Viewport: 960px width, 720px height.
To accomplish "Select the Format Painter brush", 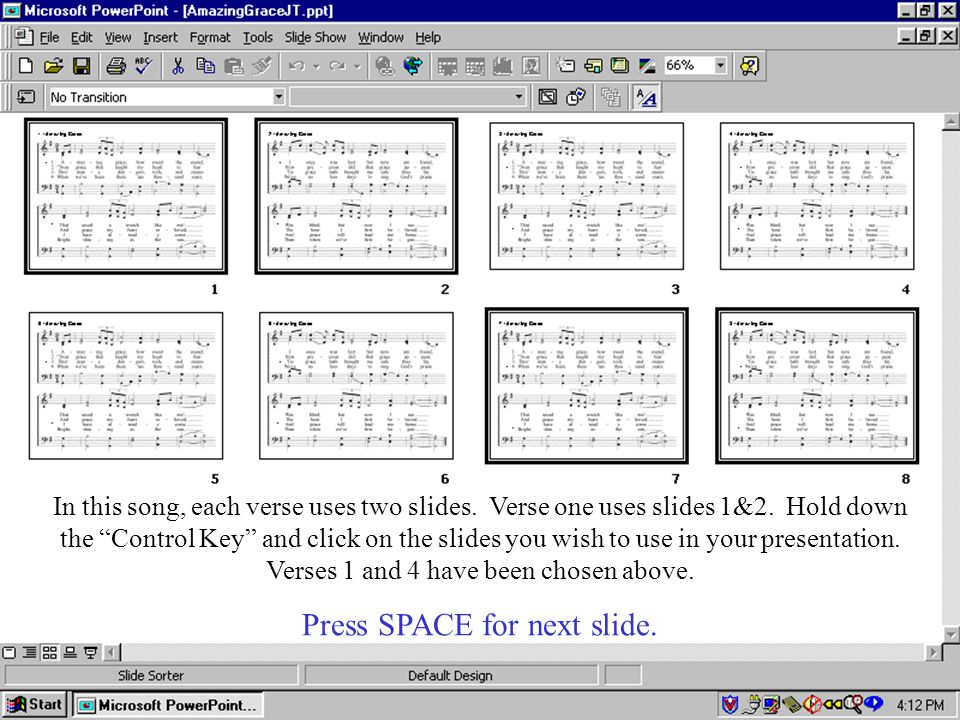I will click(x=262, y=66).
